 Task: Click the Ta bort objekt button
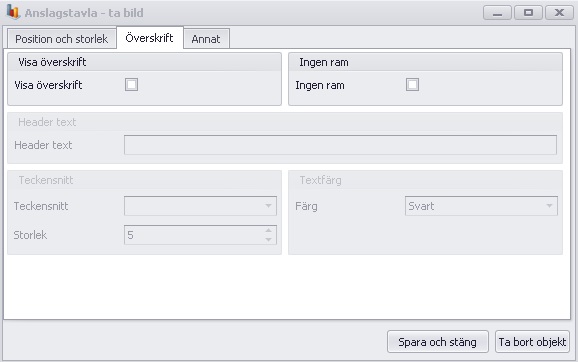point(532,342)
